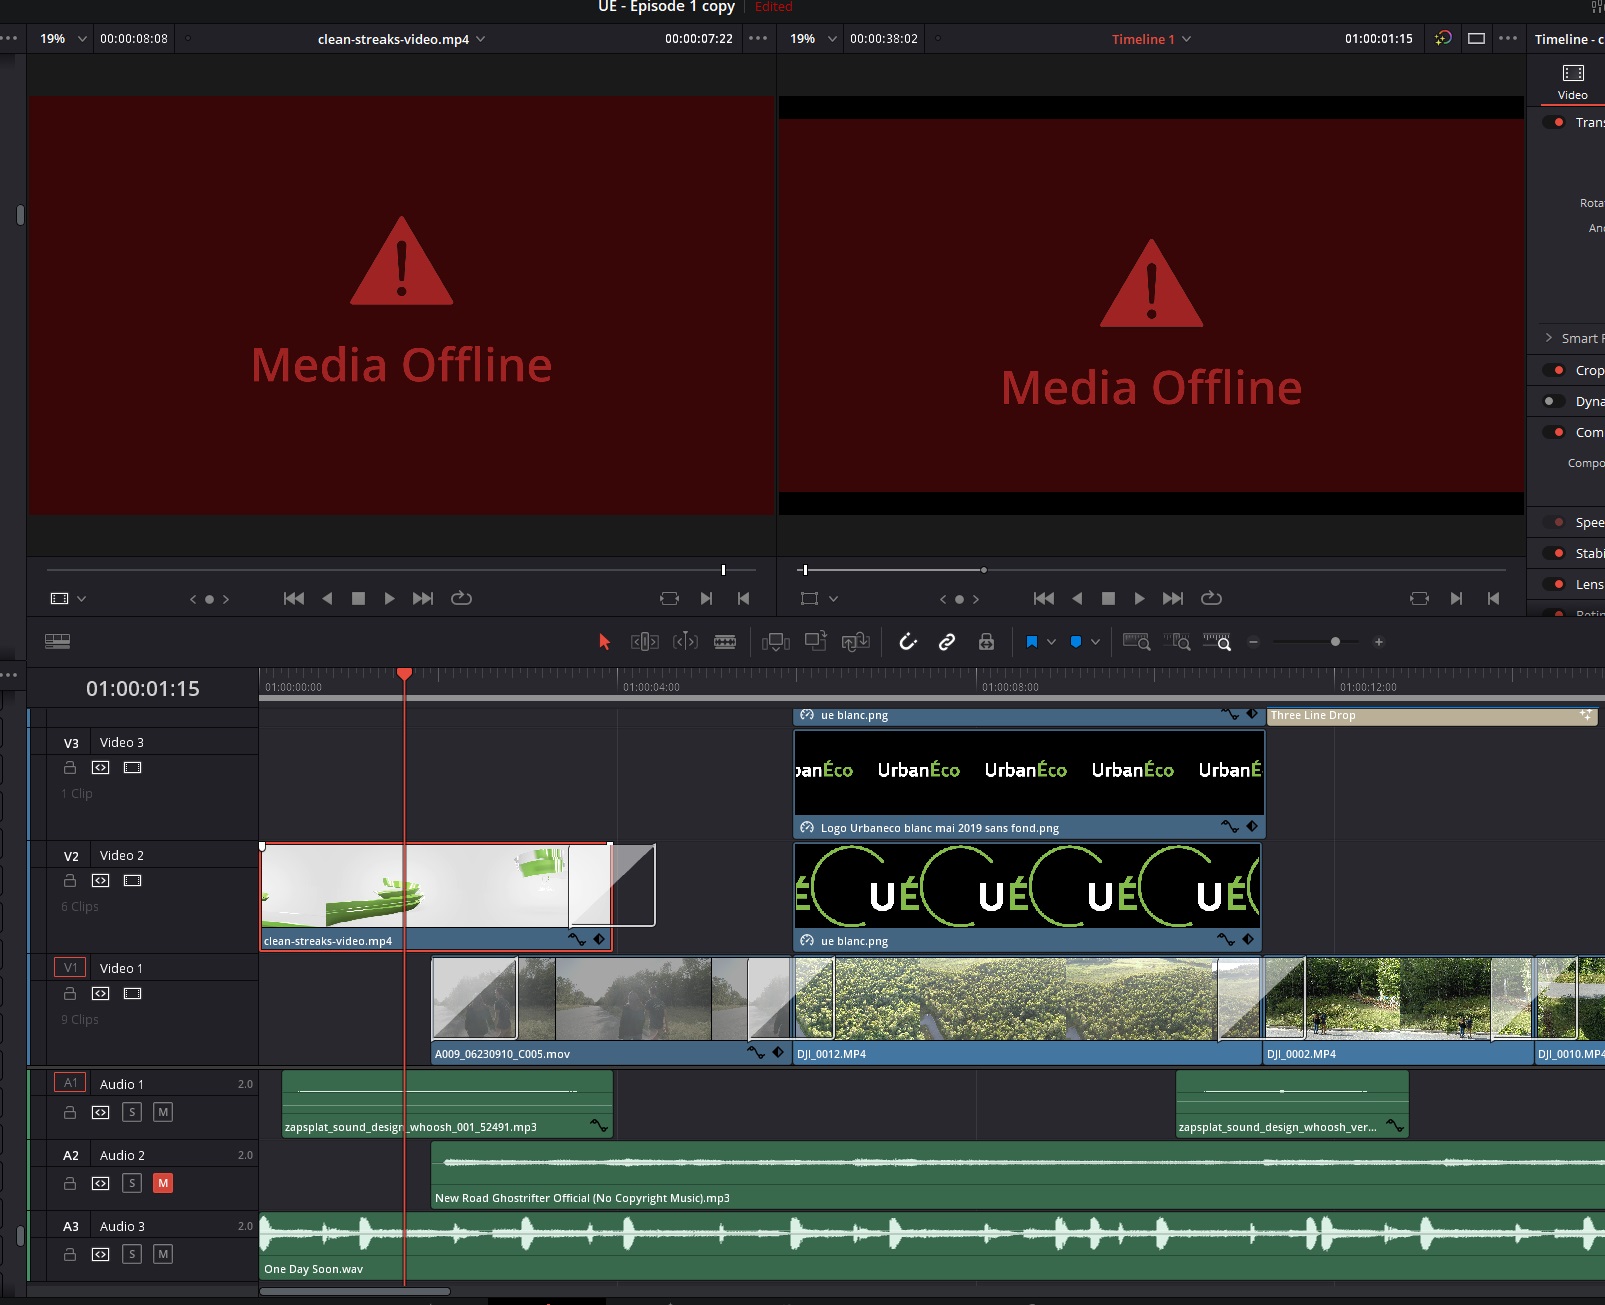Select the Video tab in Inspector
Screen dimensions: 1605x1305
point(1573,82)
